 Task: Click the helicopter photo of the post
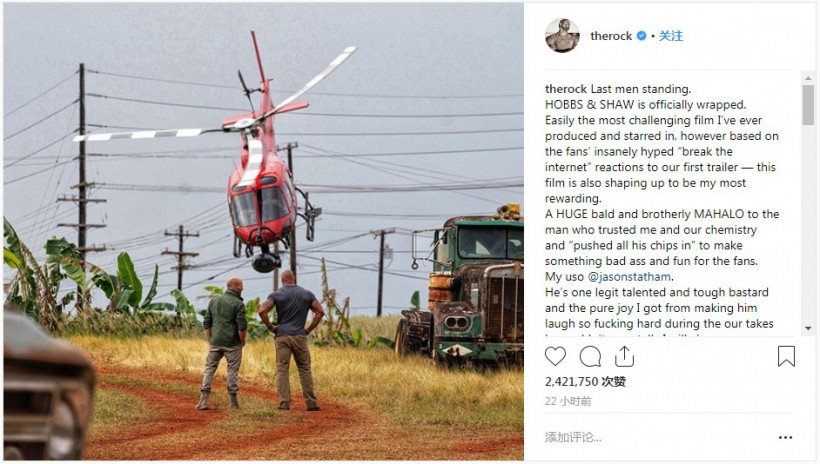point(264,231)
